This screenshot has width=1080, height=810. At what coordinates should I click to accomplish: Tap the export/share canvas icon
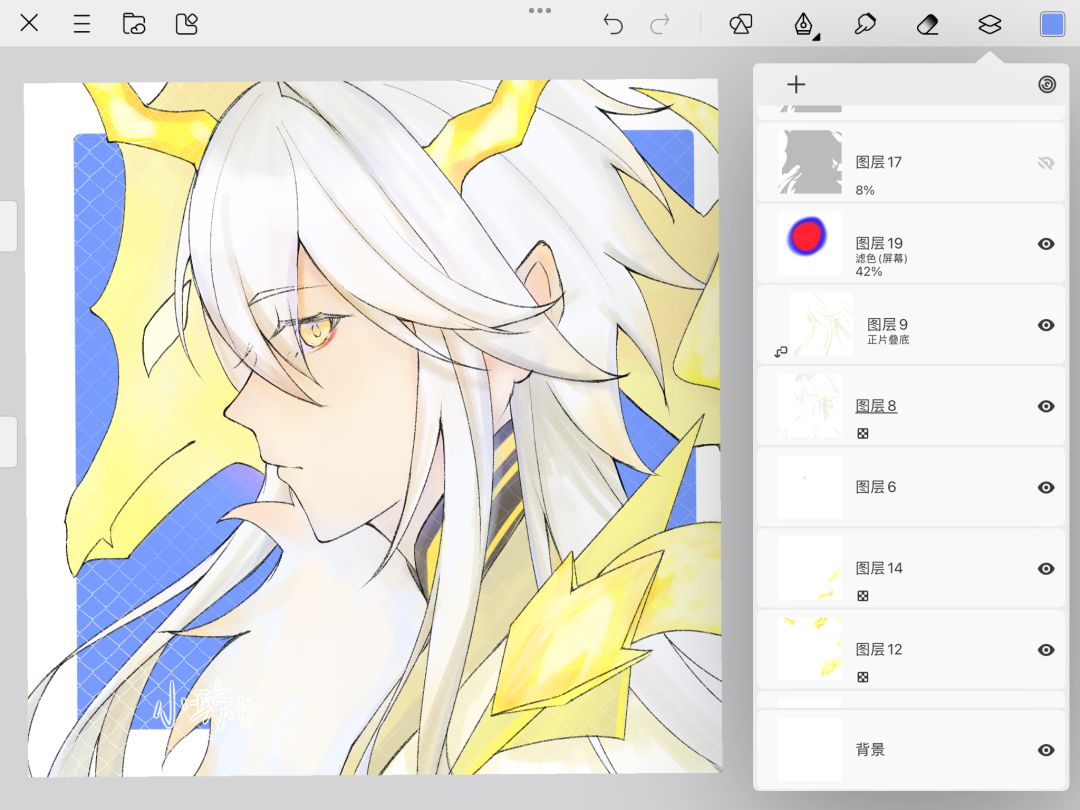pyautogui.click(x=187, y=24)
